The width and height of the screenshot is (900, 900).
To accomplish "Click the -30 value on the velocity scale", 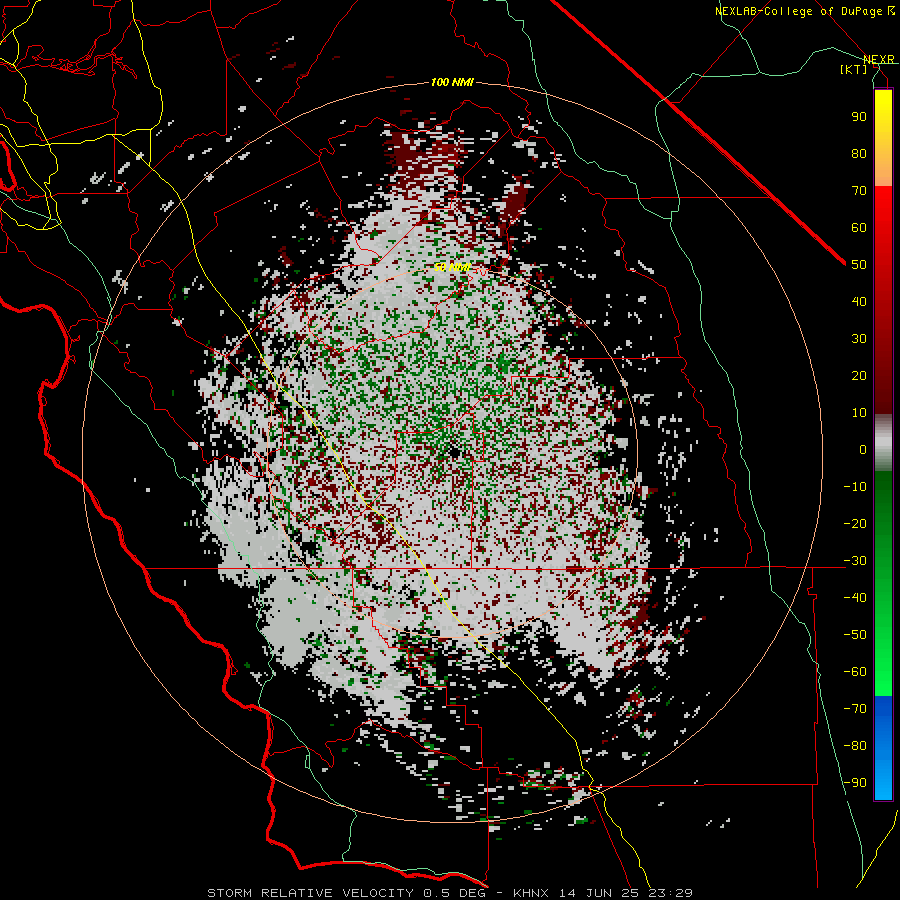I will tap(855, 561).
